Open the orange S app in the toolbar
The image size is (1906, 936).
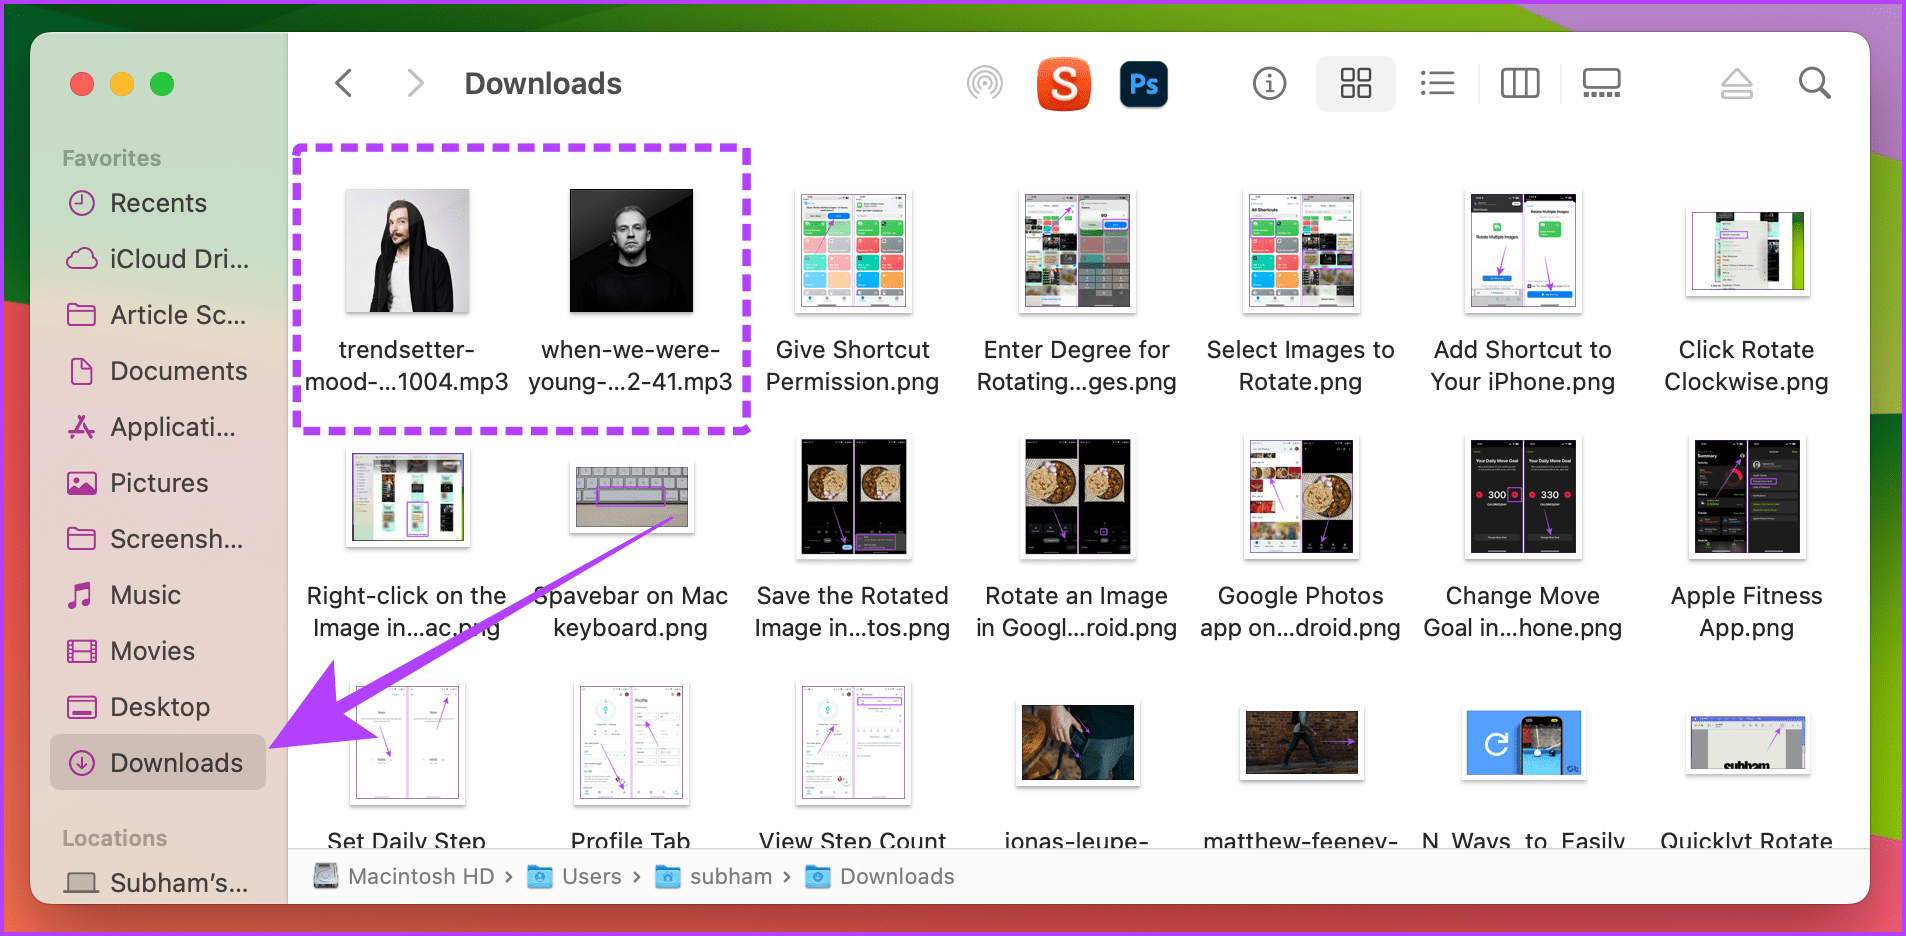click(x=1063, y=84)
